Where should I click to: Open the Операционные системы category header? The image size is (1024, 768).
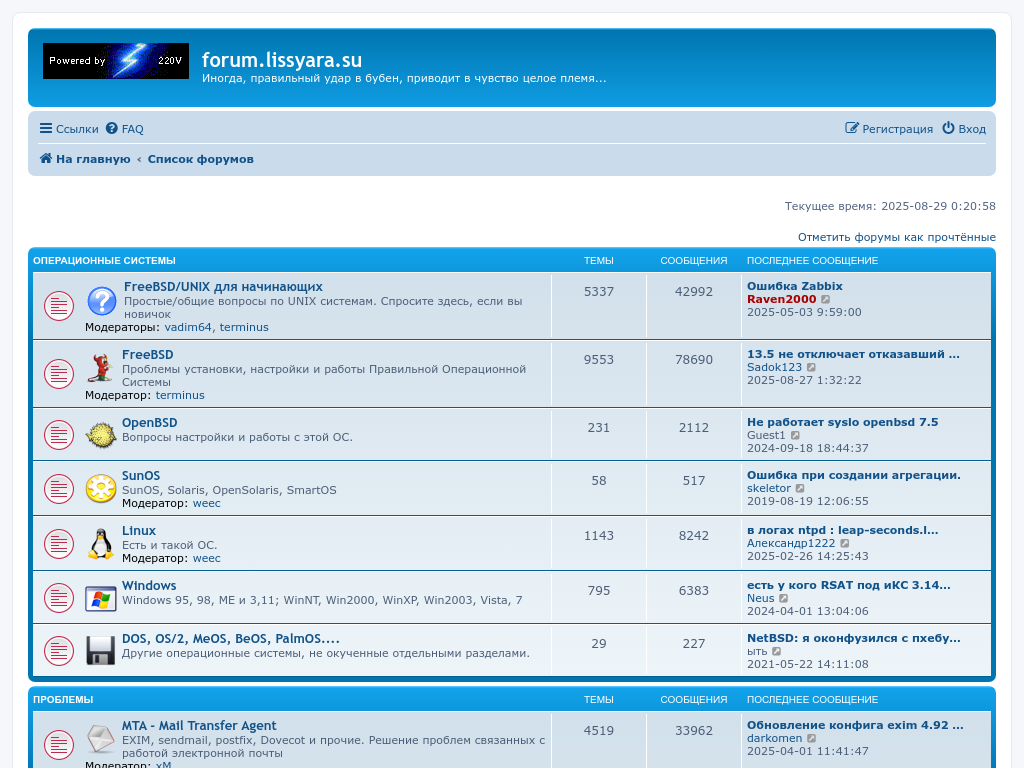click(x=104, y=261)
